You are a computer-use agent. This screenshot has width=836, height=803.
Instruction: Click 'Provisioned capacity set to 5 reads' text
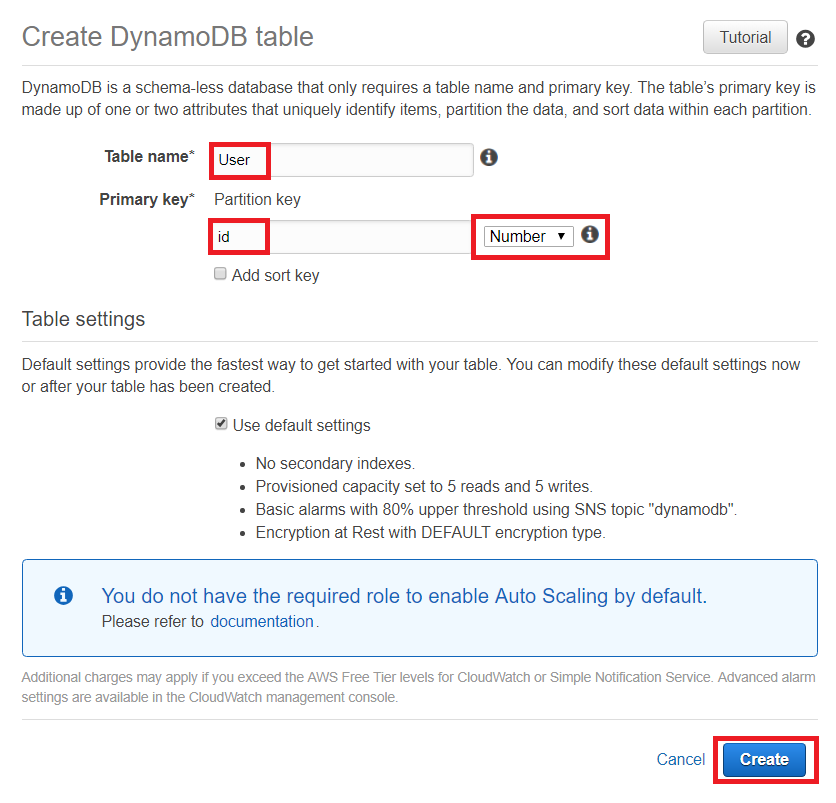coord(424,486)
